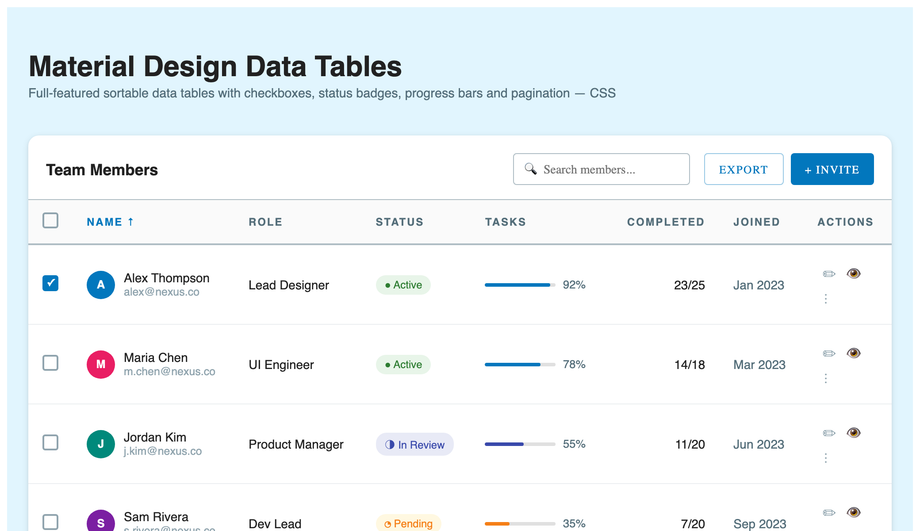Click Maria Chen's pink avatar M
Screen dimensions: 920x531
101,364
